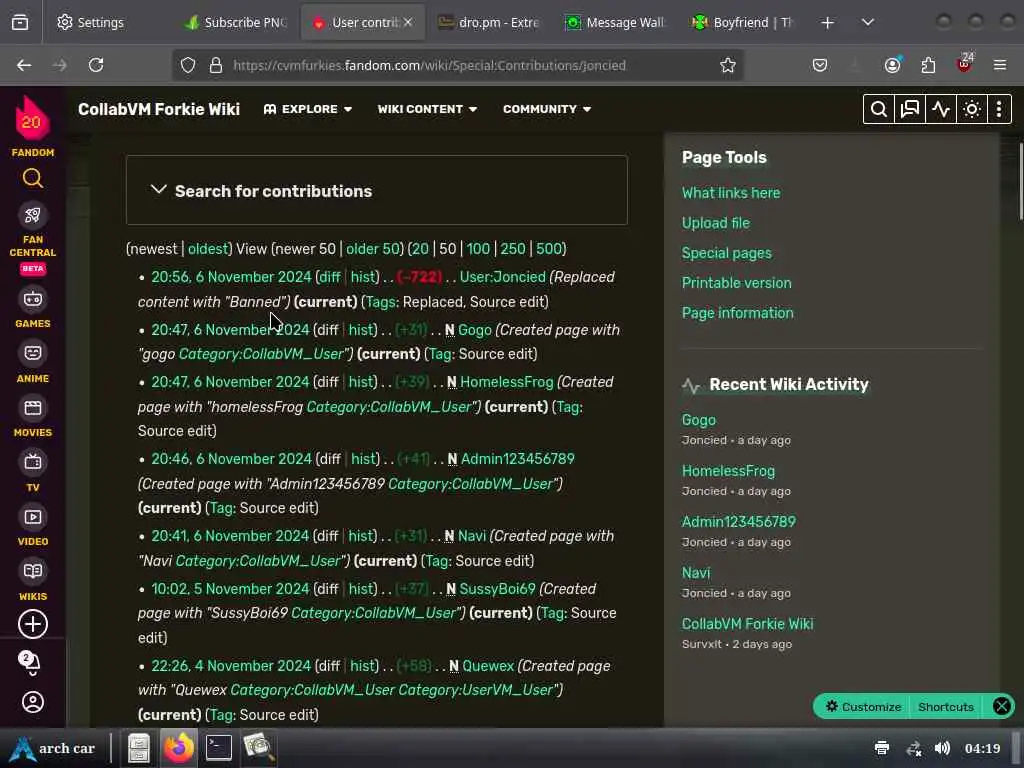Open CollabVM Forkie Wiki recent activity link
The image size is (1024, 768).
[x=747, y=624]
